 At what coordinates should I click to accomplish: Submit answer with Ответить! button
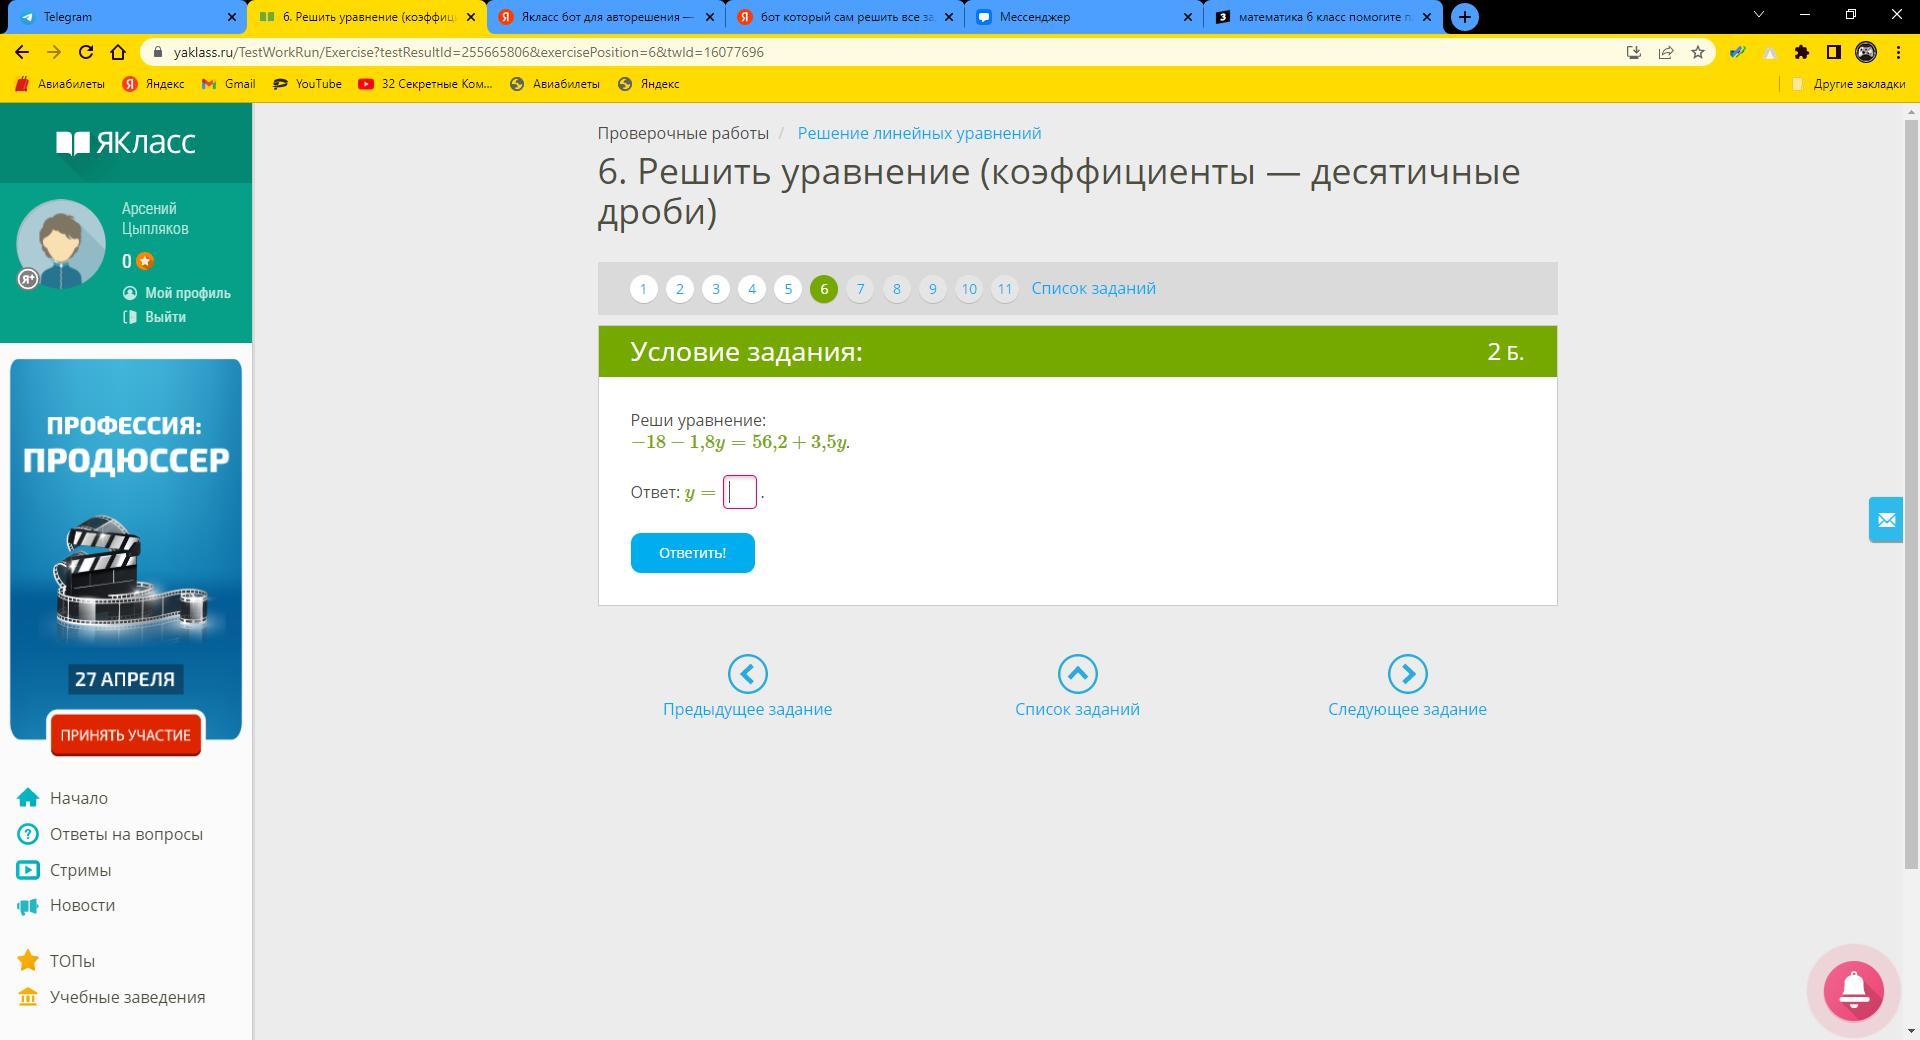point(692,553)
